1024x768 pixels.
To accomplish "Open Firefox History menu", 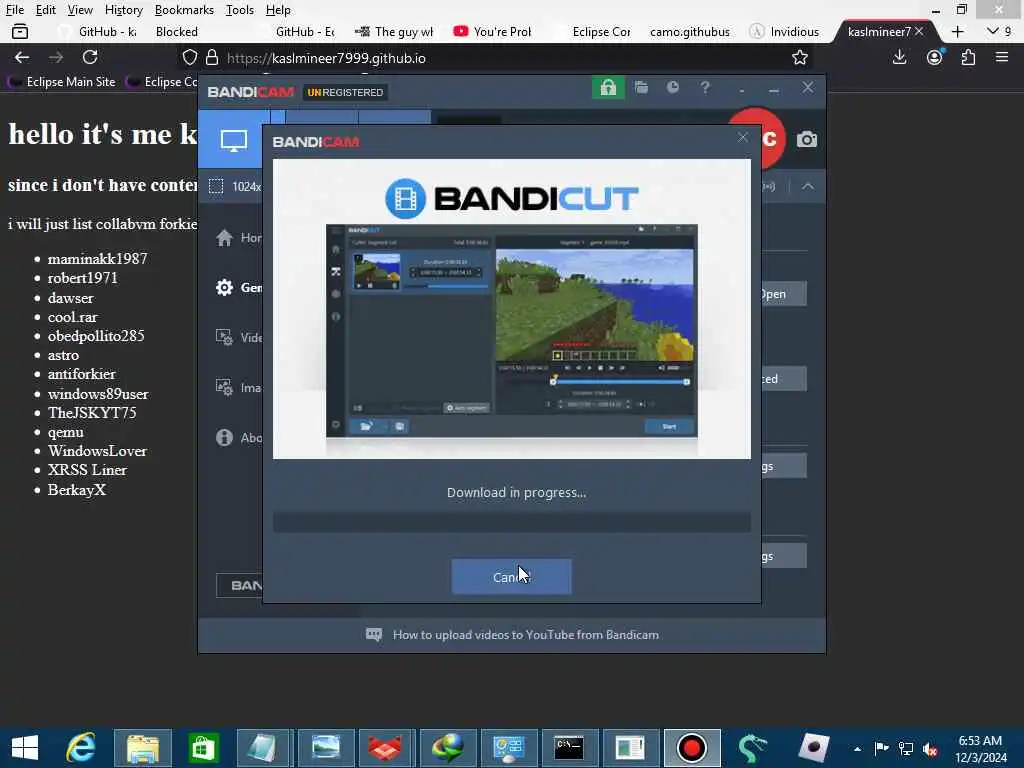I will (x=123, y=10).
